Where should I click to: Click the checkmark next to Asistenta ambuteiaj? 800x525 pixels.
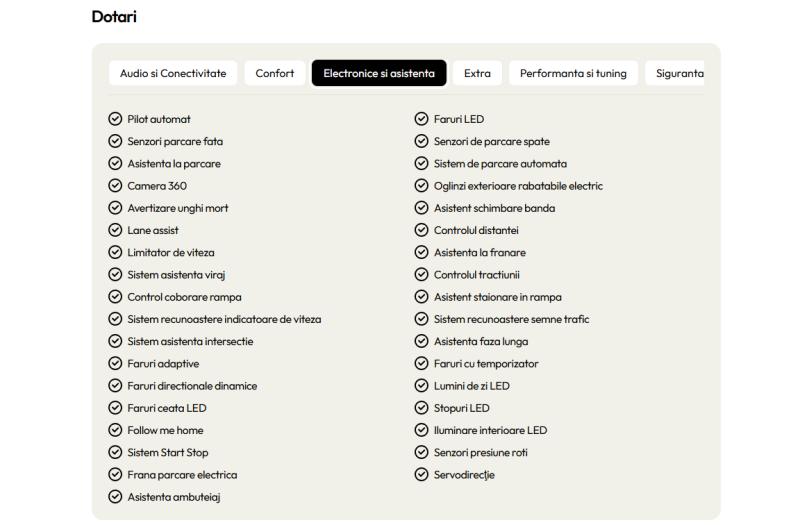coord(115,496)
